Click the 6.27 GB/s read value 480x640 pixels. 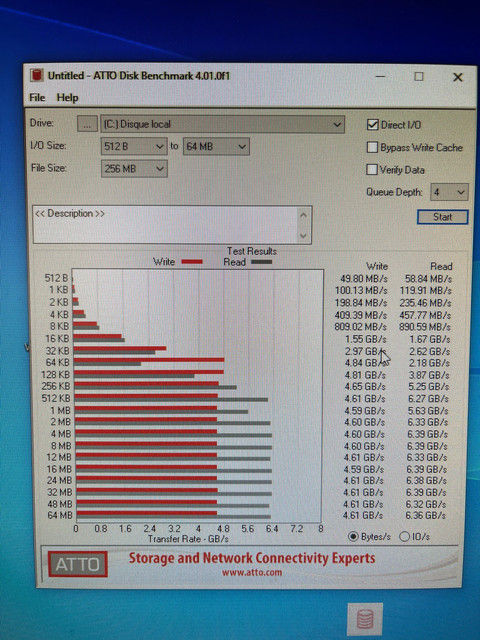(x=429, y=398)
